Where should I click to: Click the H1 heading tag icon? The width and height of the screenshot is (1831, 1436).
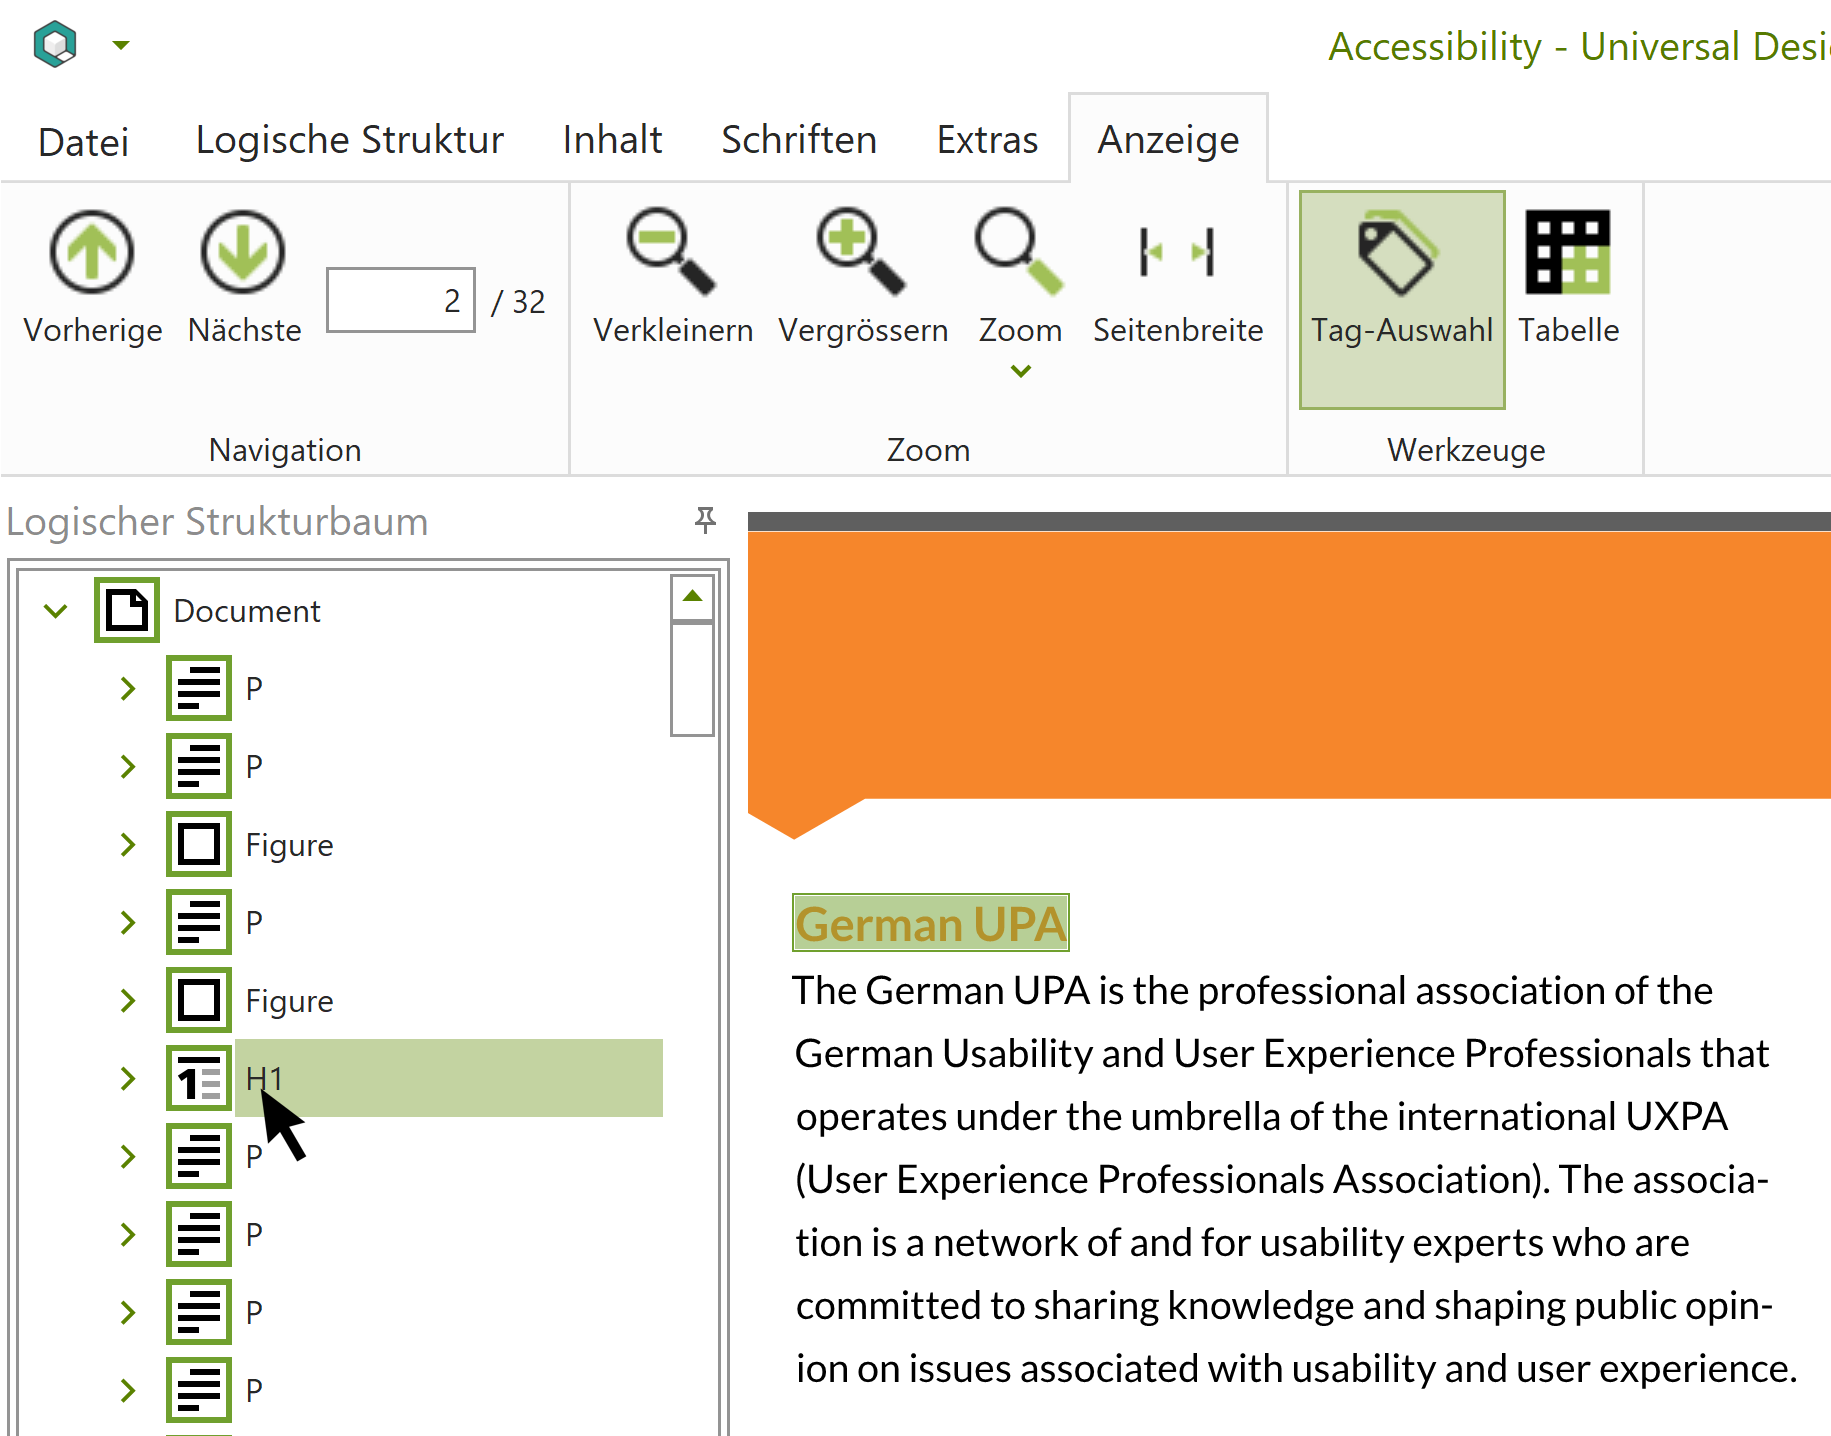[x=199, y=1078]
